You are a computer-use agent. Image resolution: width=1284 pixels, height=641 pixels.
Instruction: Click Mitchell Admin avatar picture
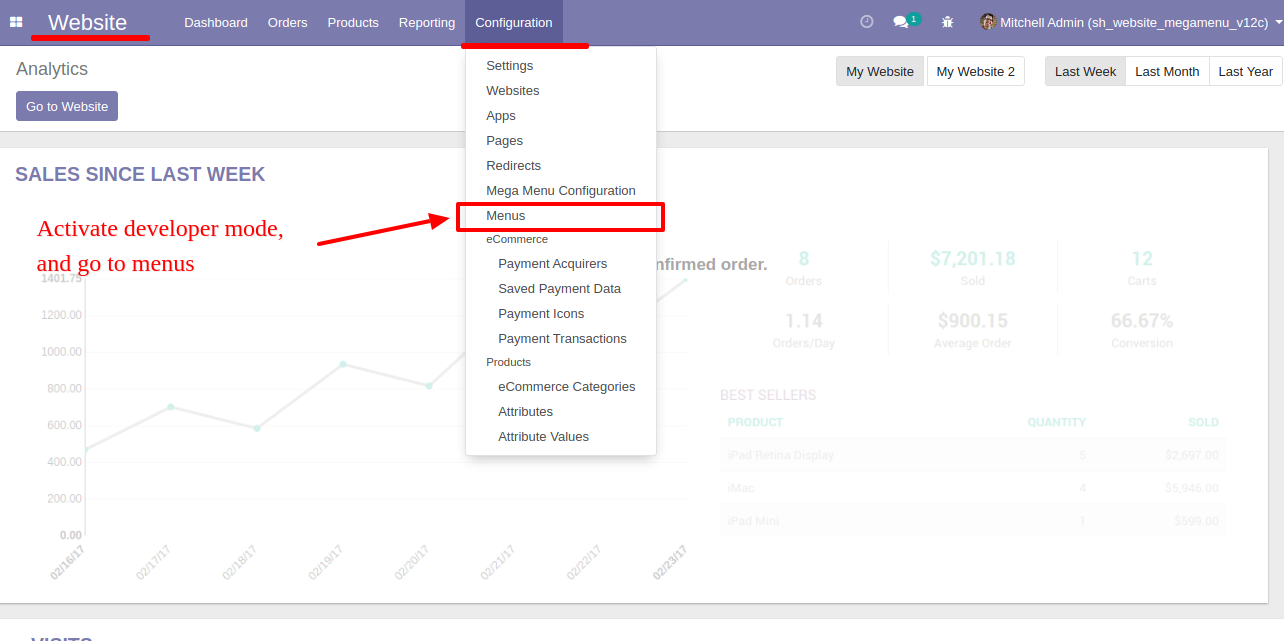coord(988,22)
